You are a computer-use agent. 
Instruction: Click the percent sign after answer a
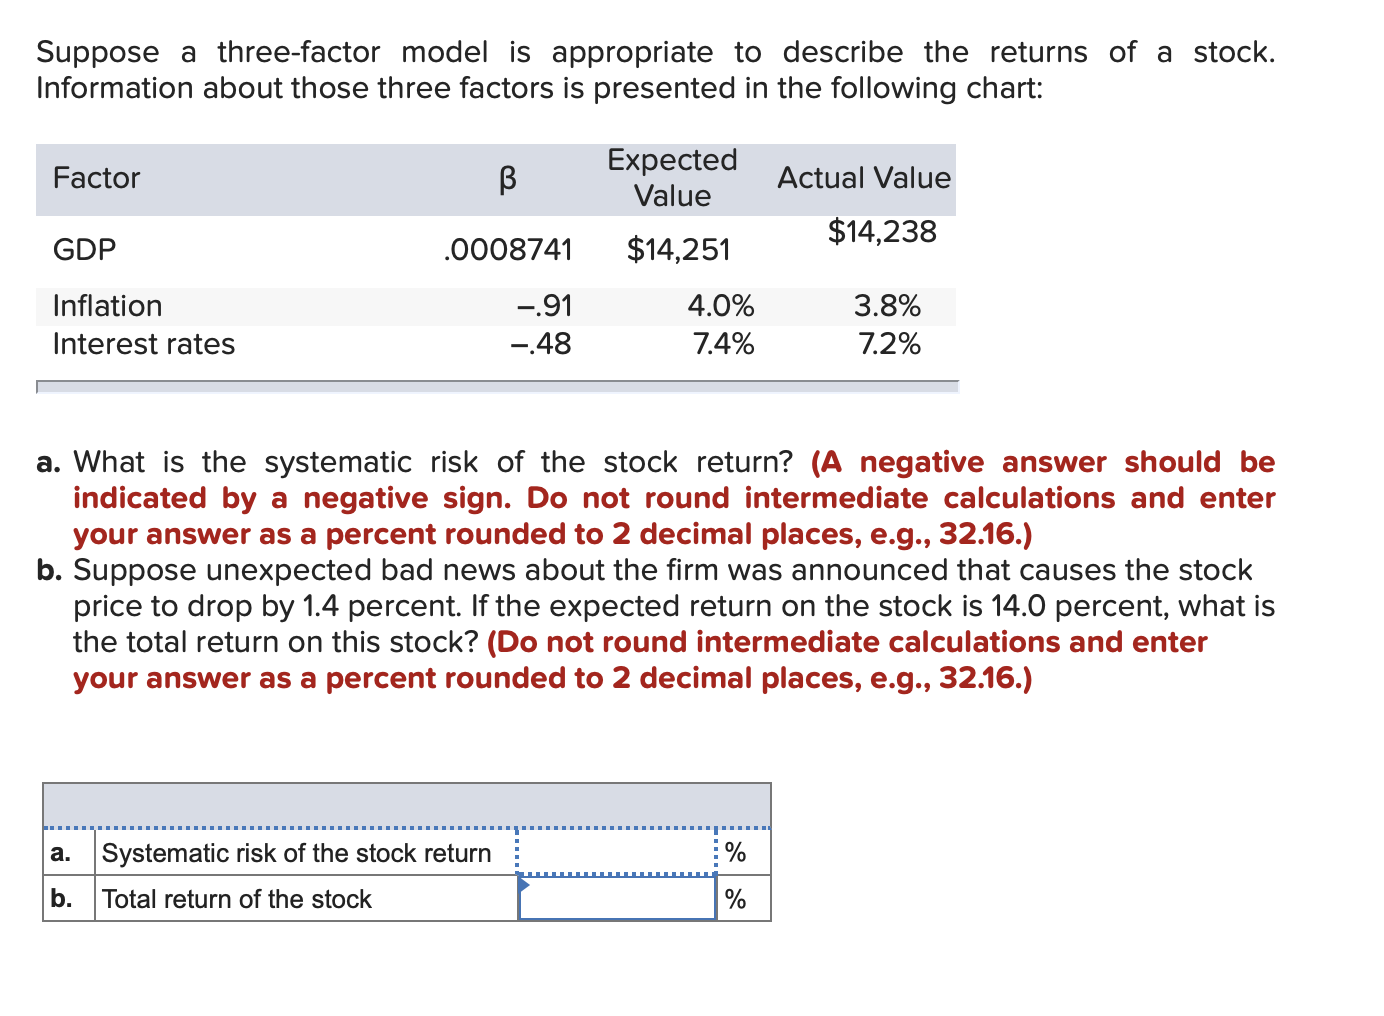[x=737, y=853]
